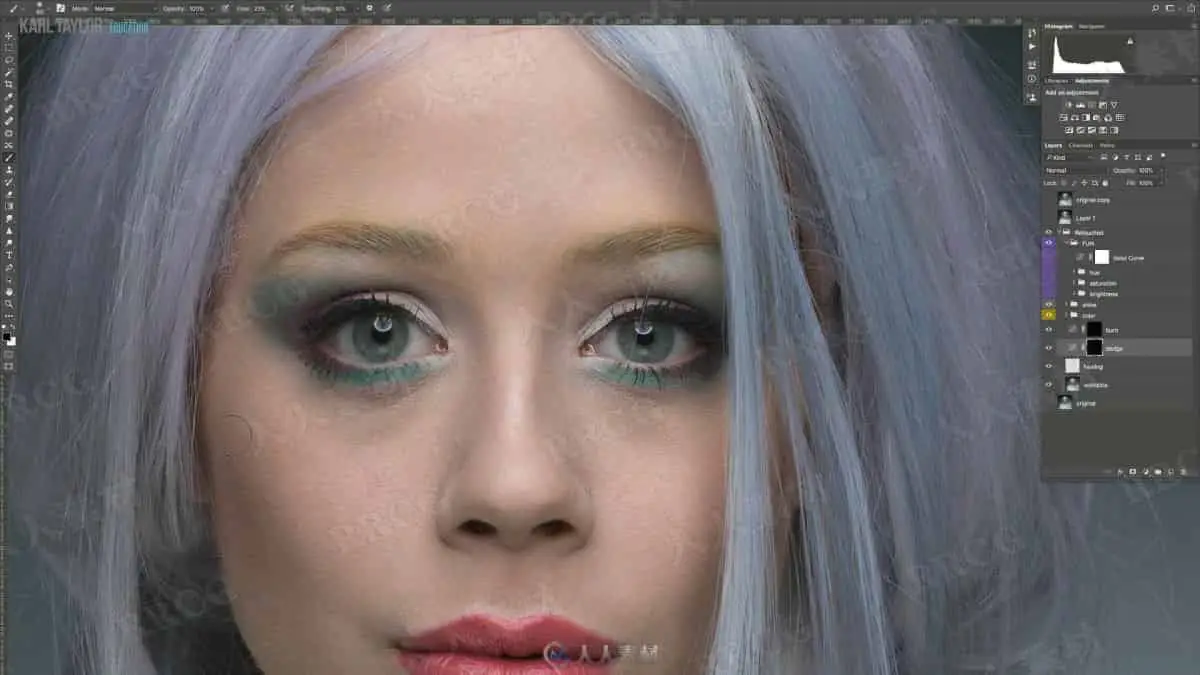
Task: Click the foreground color swatch
Action: pos(7,335)
